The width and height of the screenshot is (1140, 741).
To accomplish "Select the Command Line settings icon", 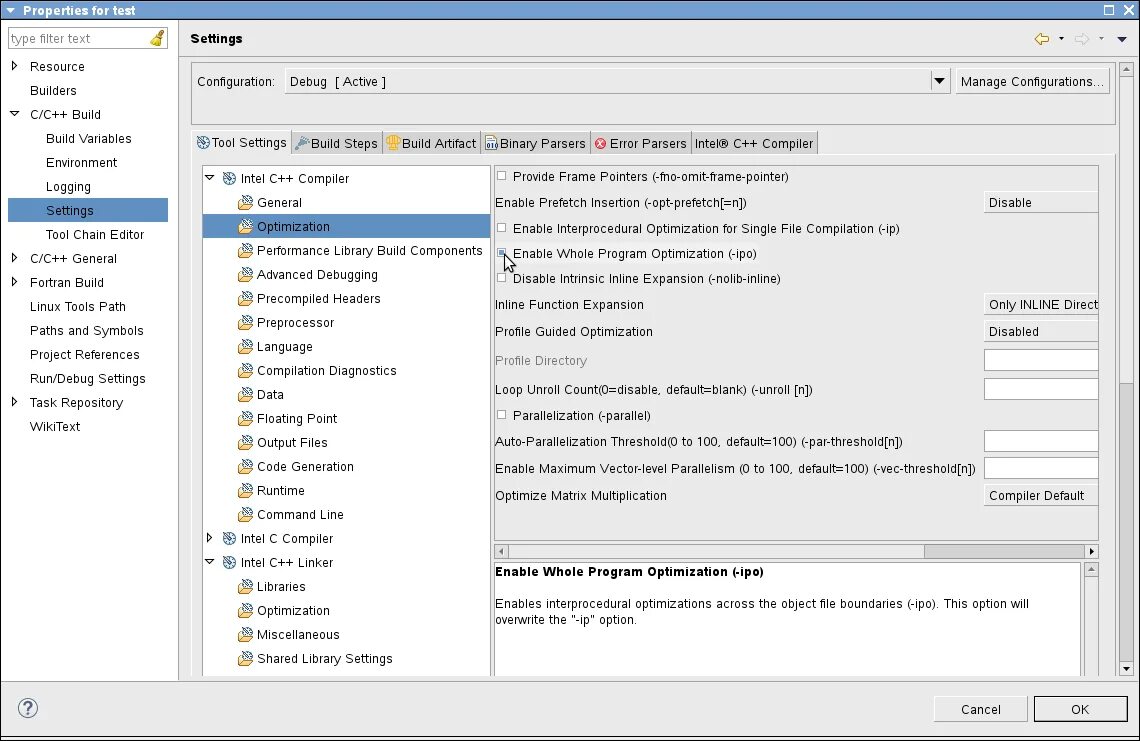I will [x=246, y=515].
